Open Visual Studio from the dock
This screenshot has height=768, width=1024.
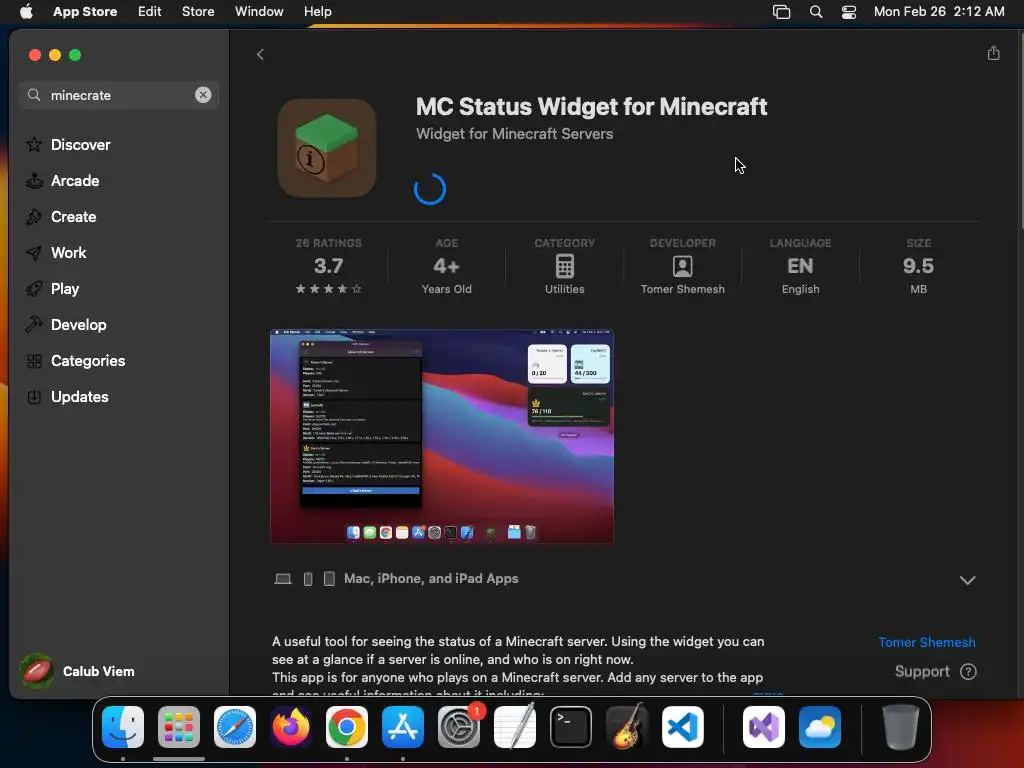pos(763,727)
